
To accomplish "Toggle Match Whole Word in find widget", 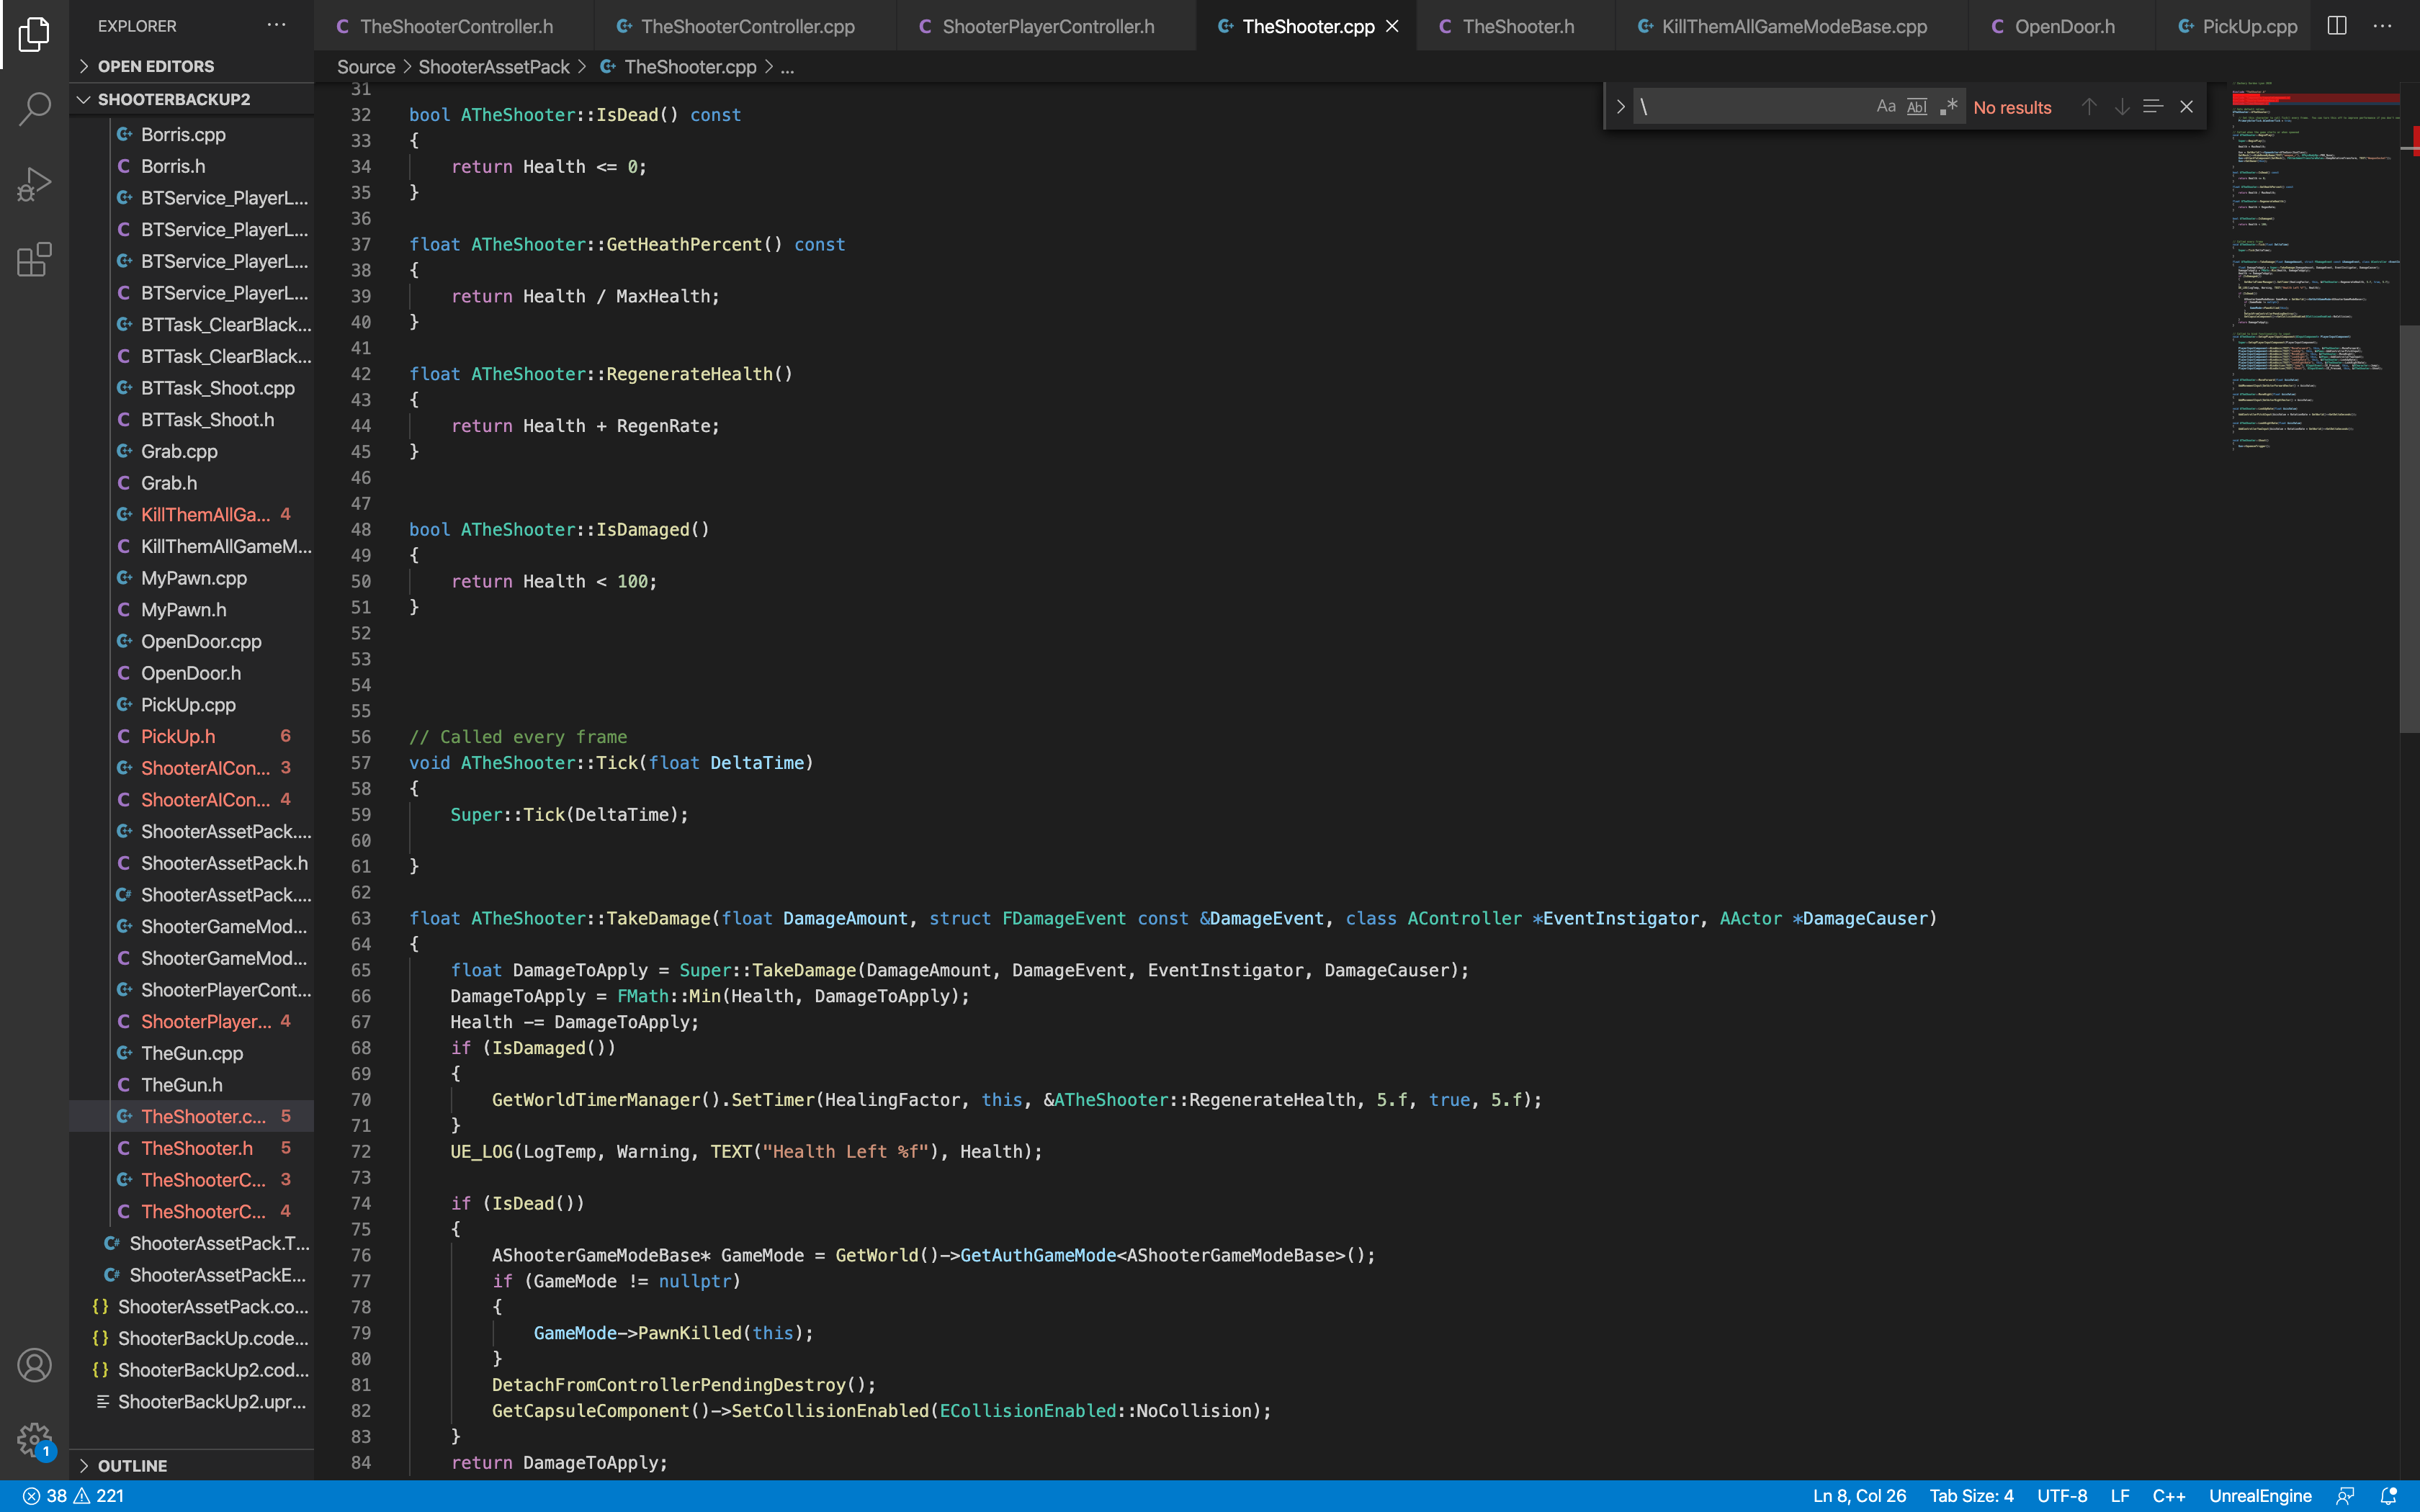I will coord(1917,106).
